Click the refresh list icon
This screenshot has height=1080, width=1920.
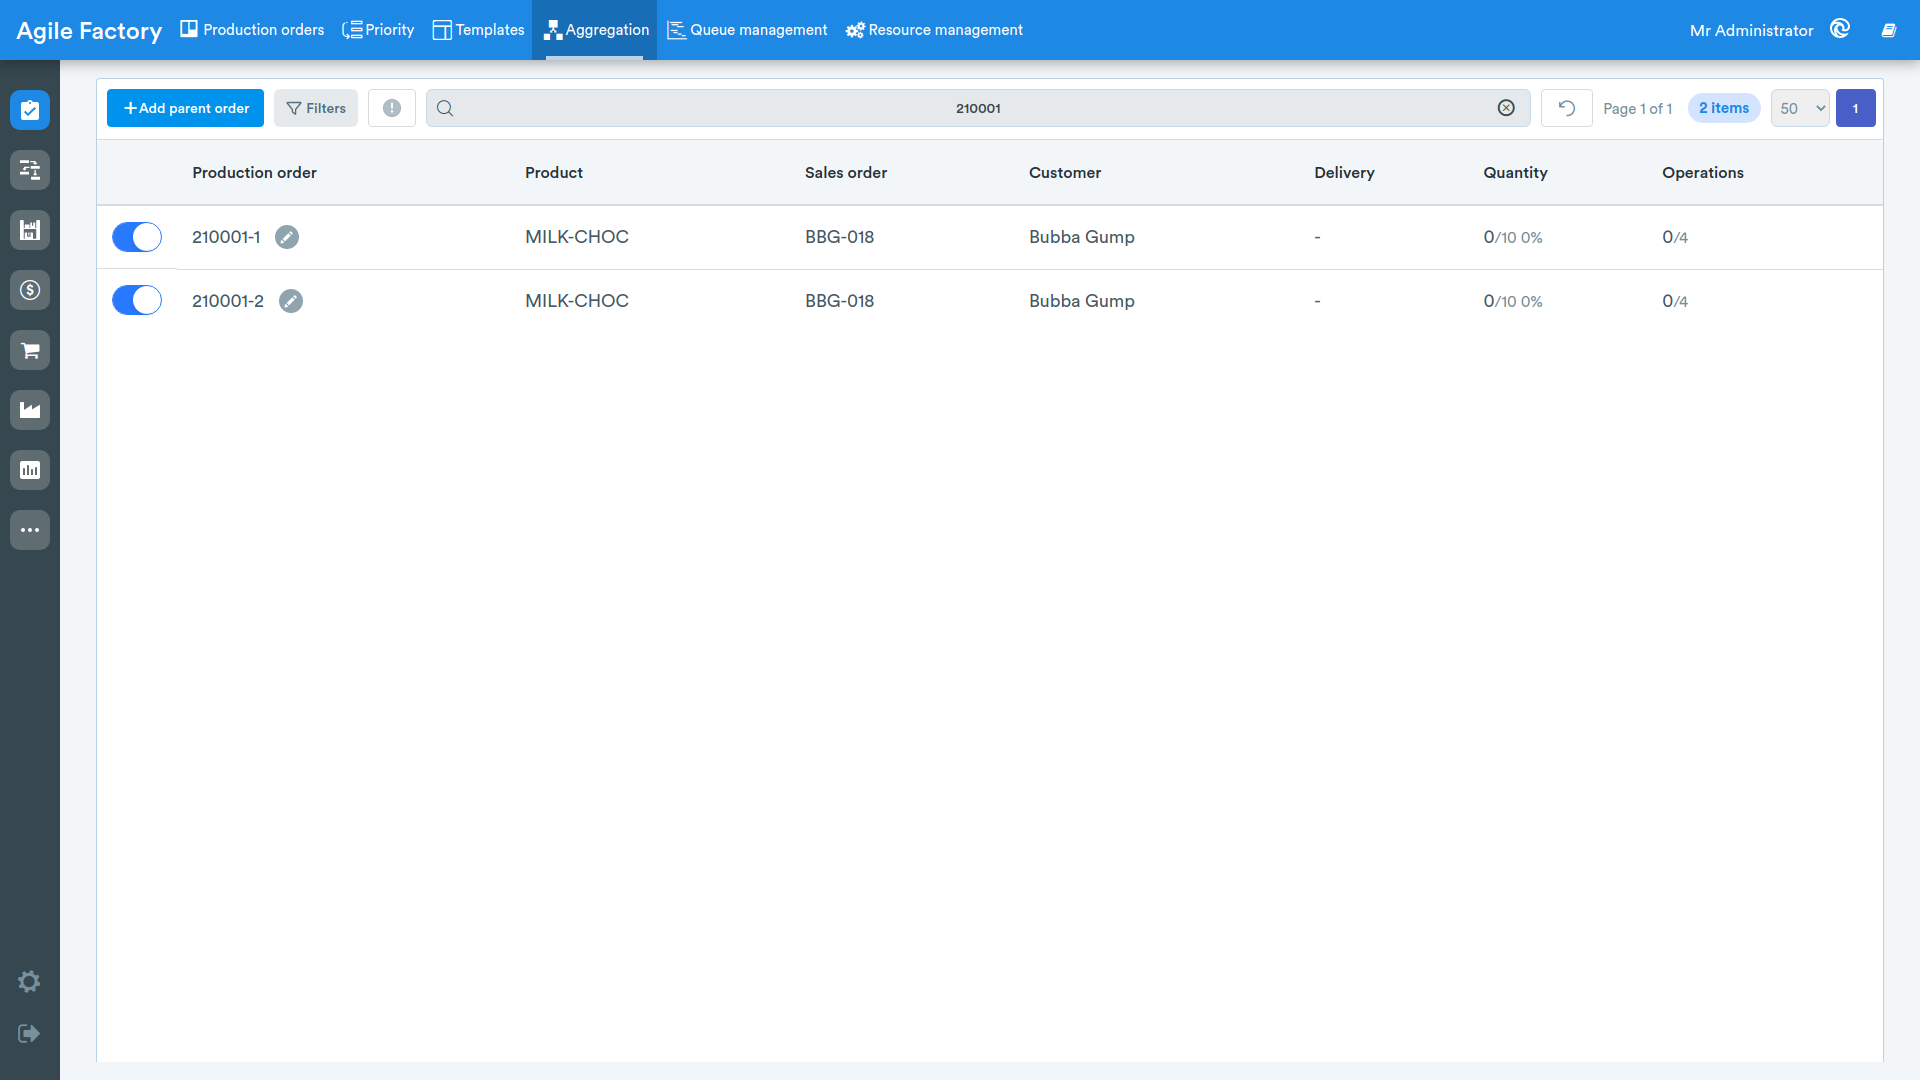pos(1567,108)
